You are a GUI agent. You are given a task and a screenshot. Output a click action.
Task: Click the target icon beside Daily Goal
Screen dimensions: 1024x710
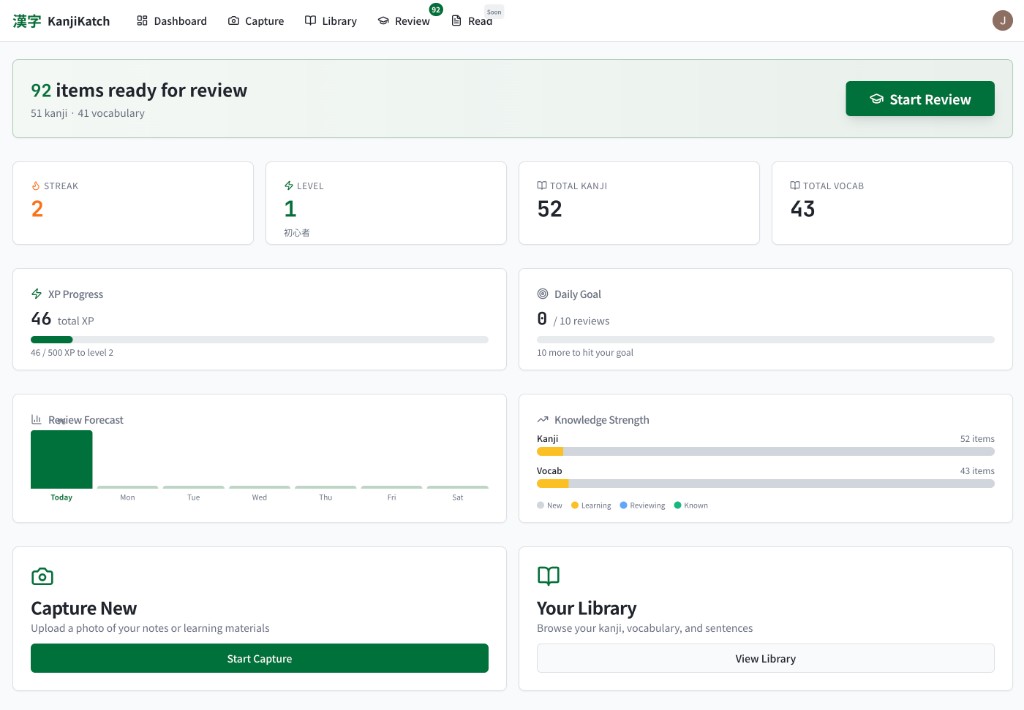tap(541, 294)
